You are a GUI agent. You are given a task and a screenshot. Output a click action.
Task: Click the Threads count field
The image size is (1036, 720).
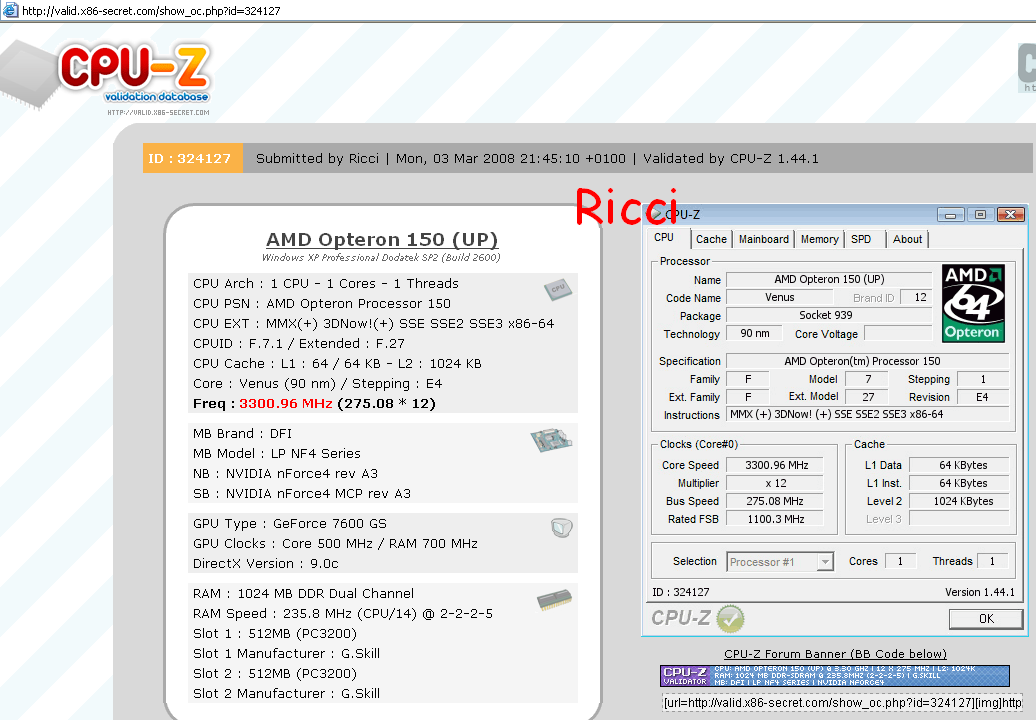coord(992,561)
